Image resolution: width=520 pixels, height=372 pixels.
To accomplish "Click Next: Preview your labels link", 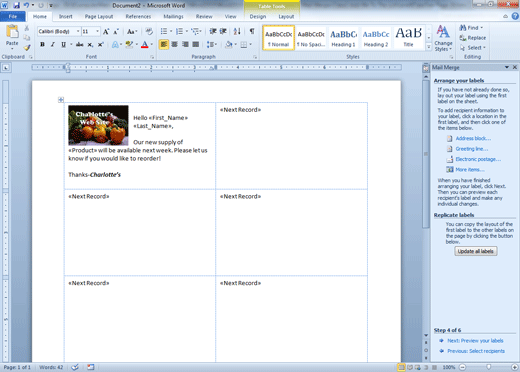I will (x=475, y=341).
